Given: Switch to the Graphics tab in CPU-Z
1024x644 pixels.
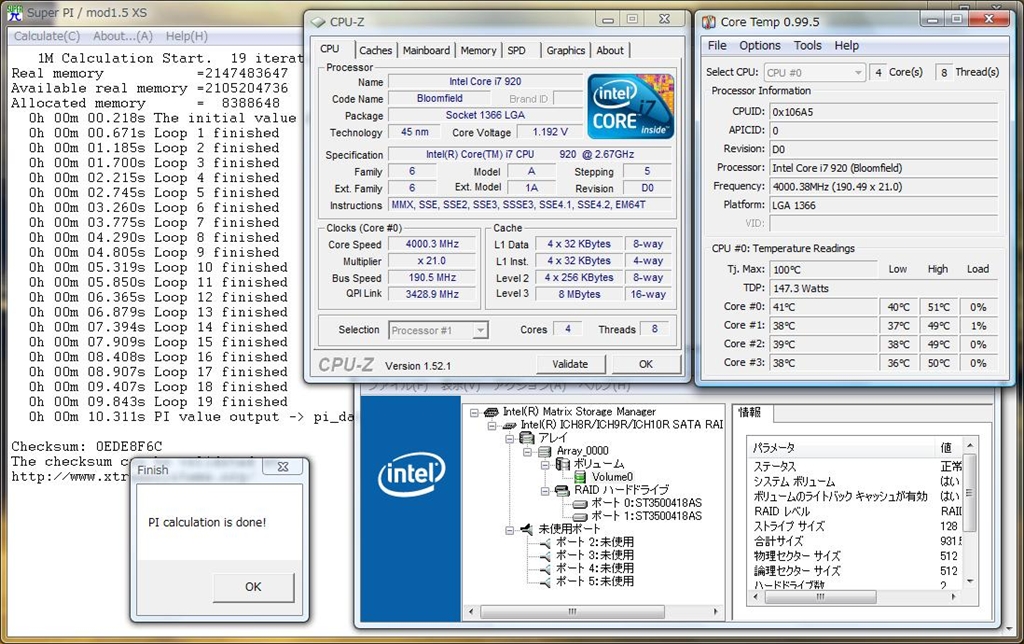Looking at the screenshot, I should coord(566,50).
